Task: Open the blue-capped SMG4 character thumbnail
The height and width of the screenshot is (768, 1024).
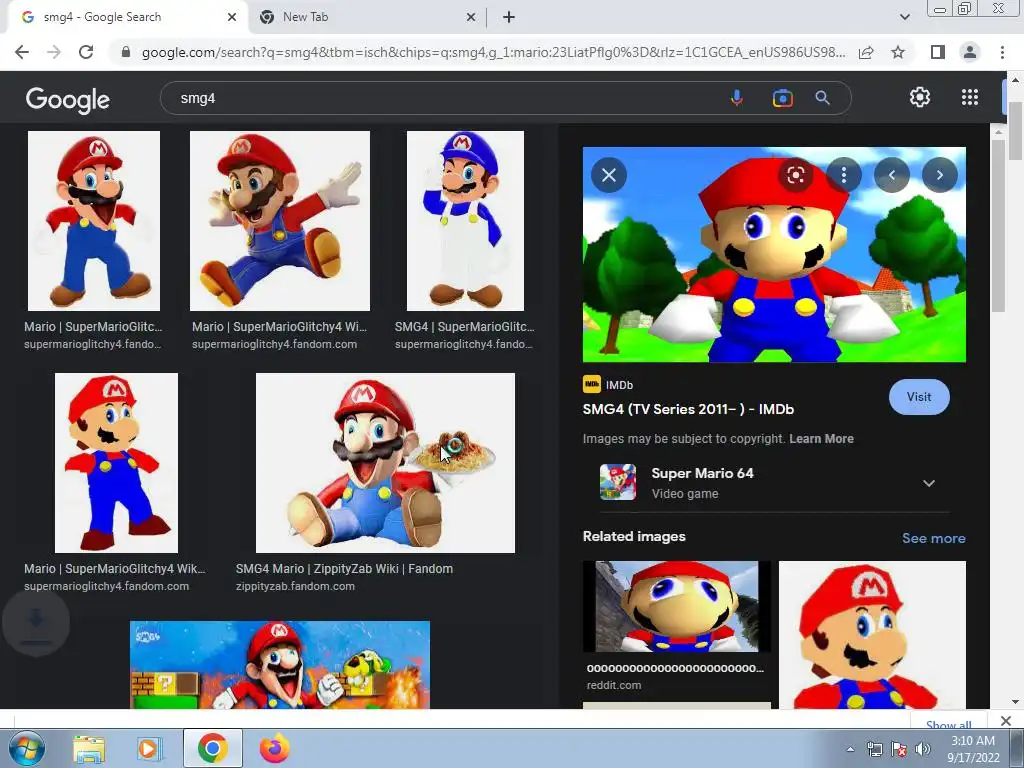Action: click(x=465, y=221)
